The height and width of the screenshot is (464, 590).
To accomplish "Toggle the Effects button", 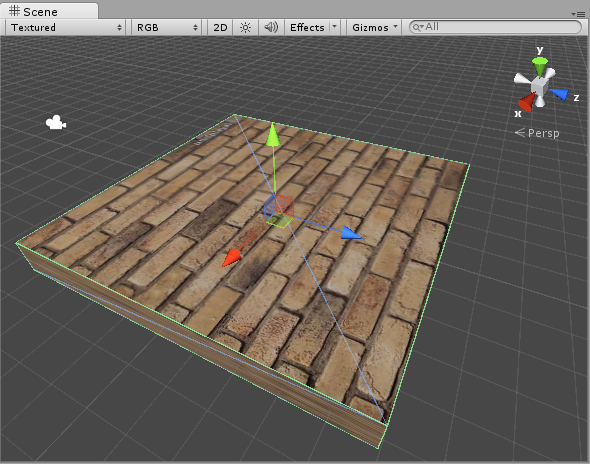I will pyautogui.click(x=307, y=27).
